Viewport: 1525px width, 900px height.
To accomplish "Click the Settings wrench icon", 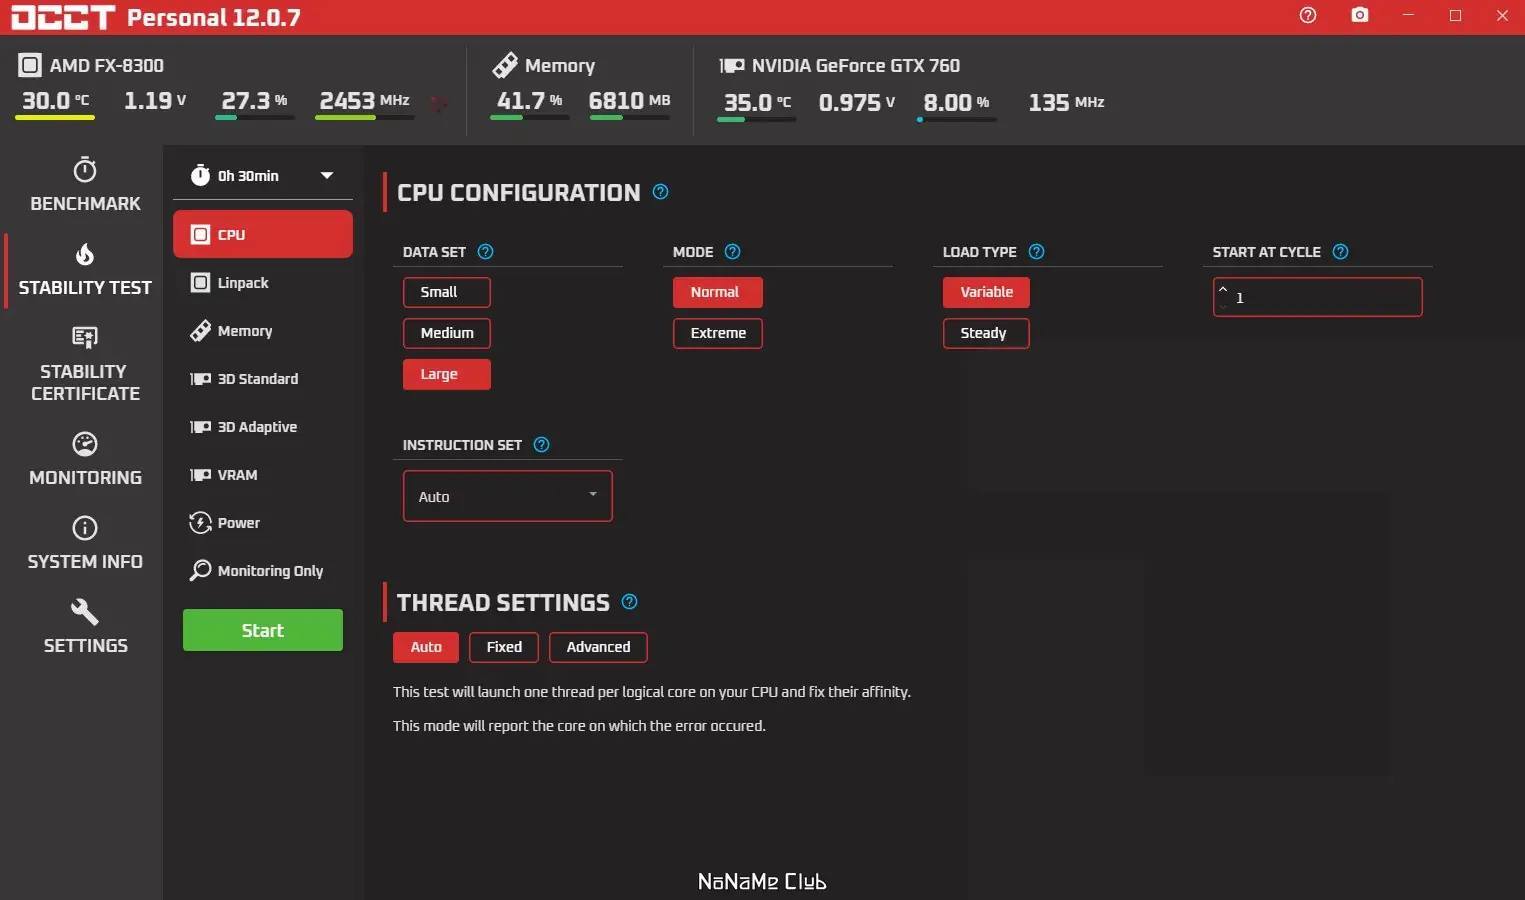I will click(x=85, y=612).
